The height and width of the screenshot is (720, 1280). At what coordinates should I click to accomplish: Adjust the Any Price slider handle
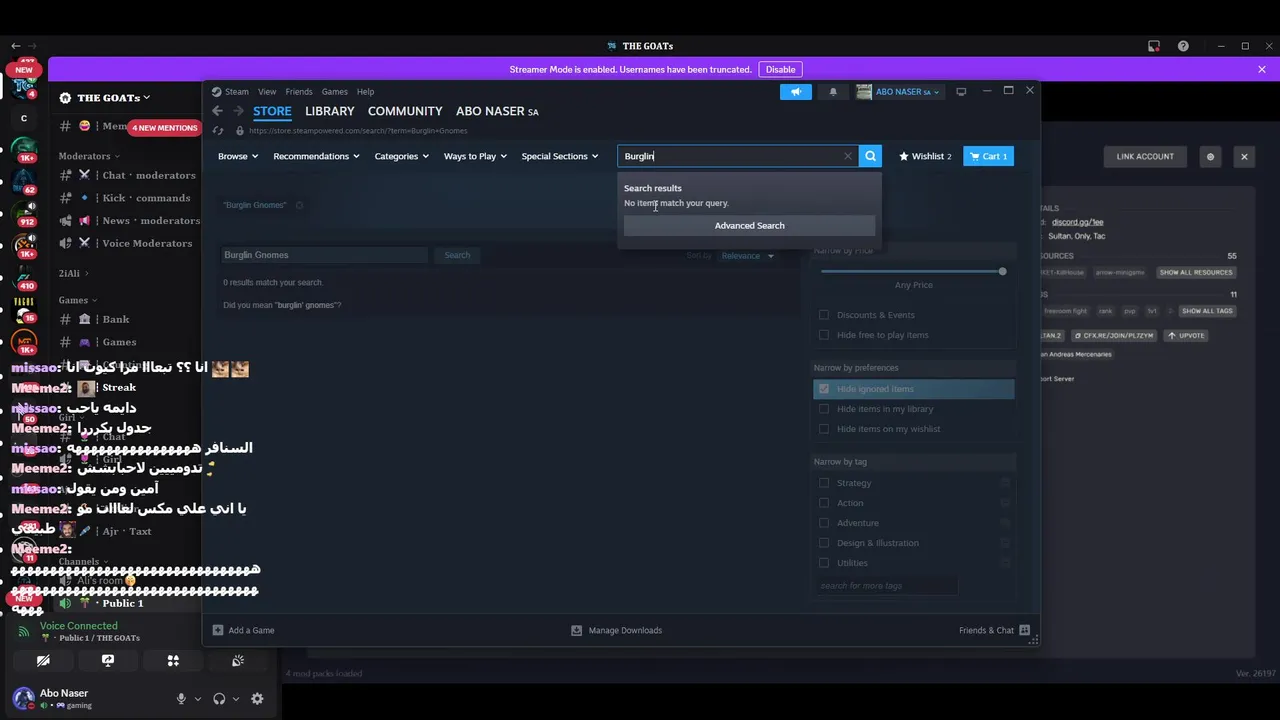tap(1002, 271)
